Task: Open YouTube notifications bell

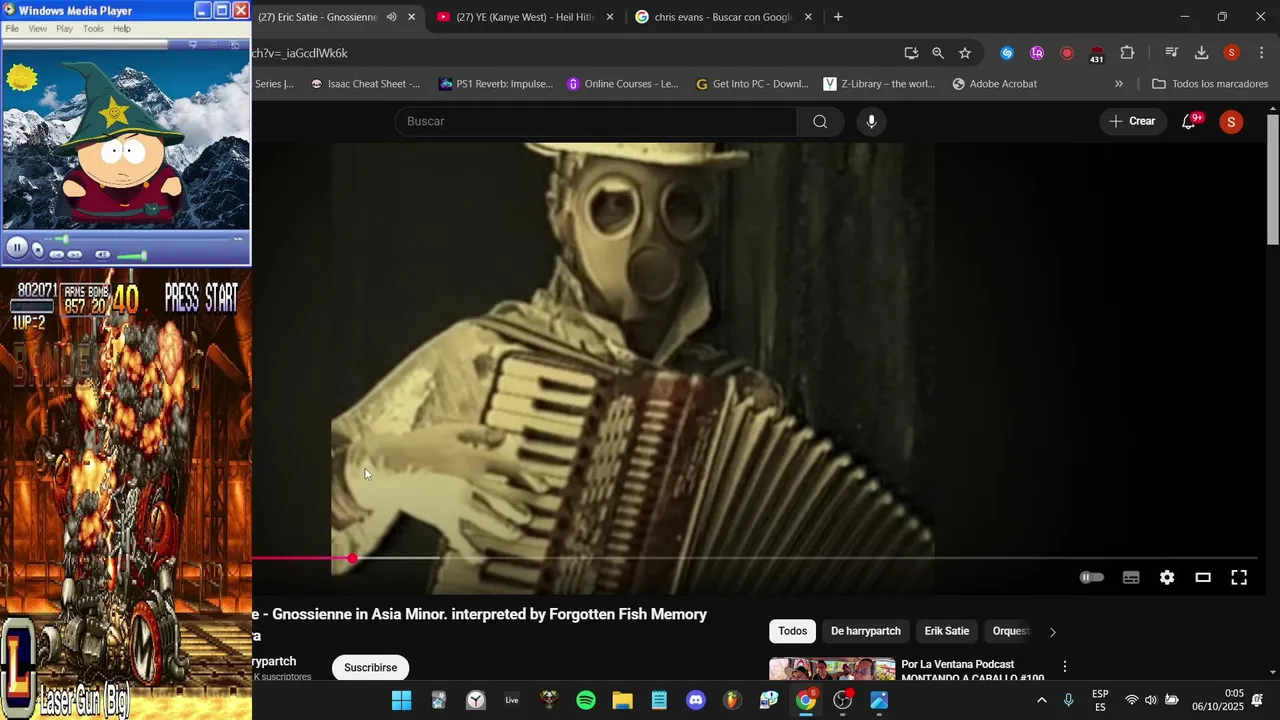Action: tap(1188, 121)
